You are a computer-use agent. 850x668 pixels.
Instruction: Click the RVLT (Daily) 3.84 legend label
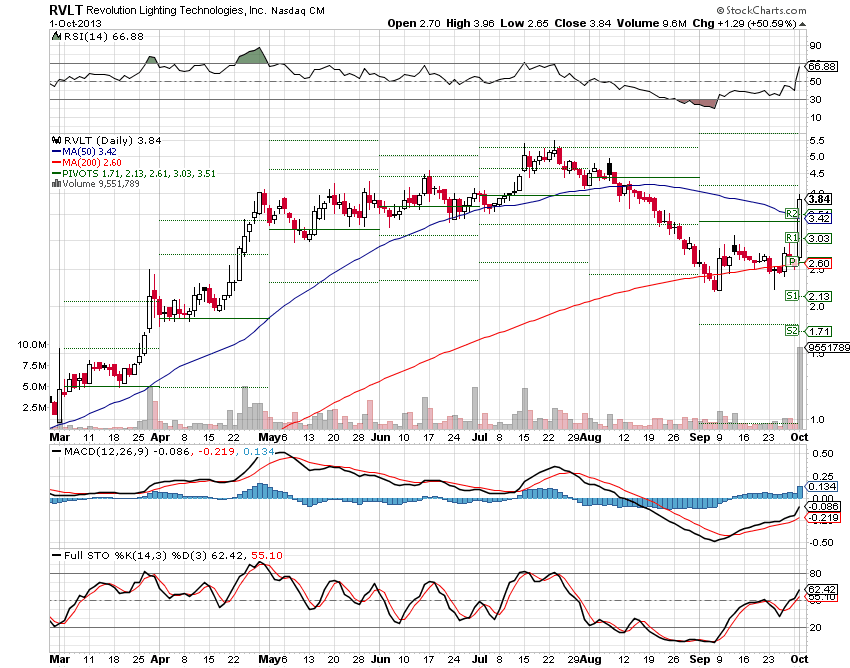tap(113, 140)
